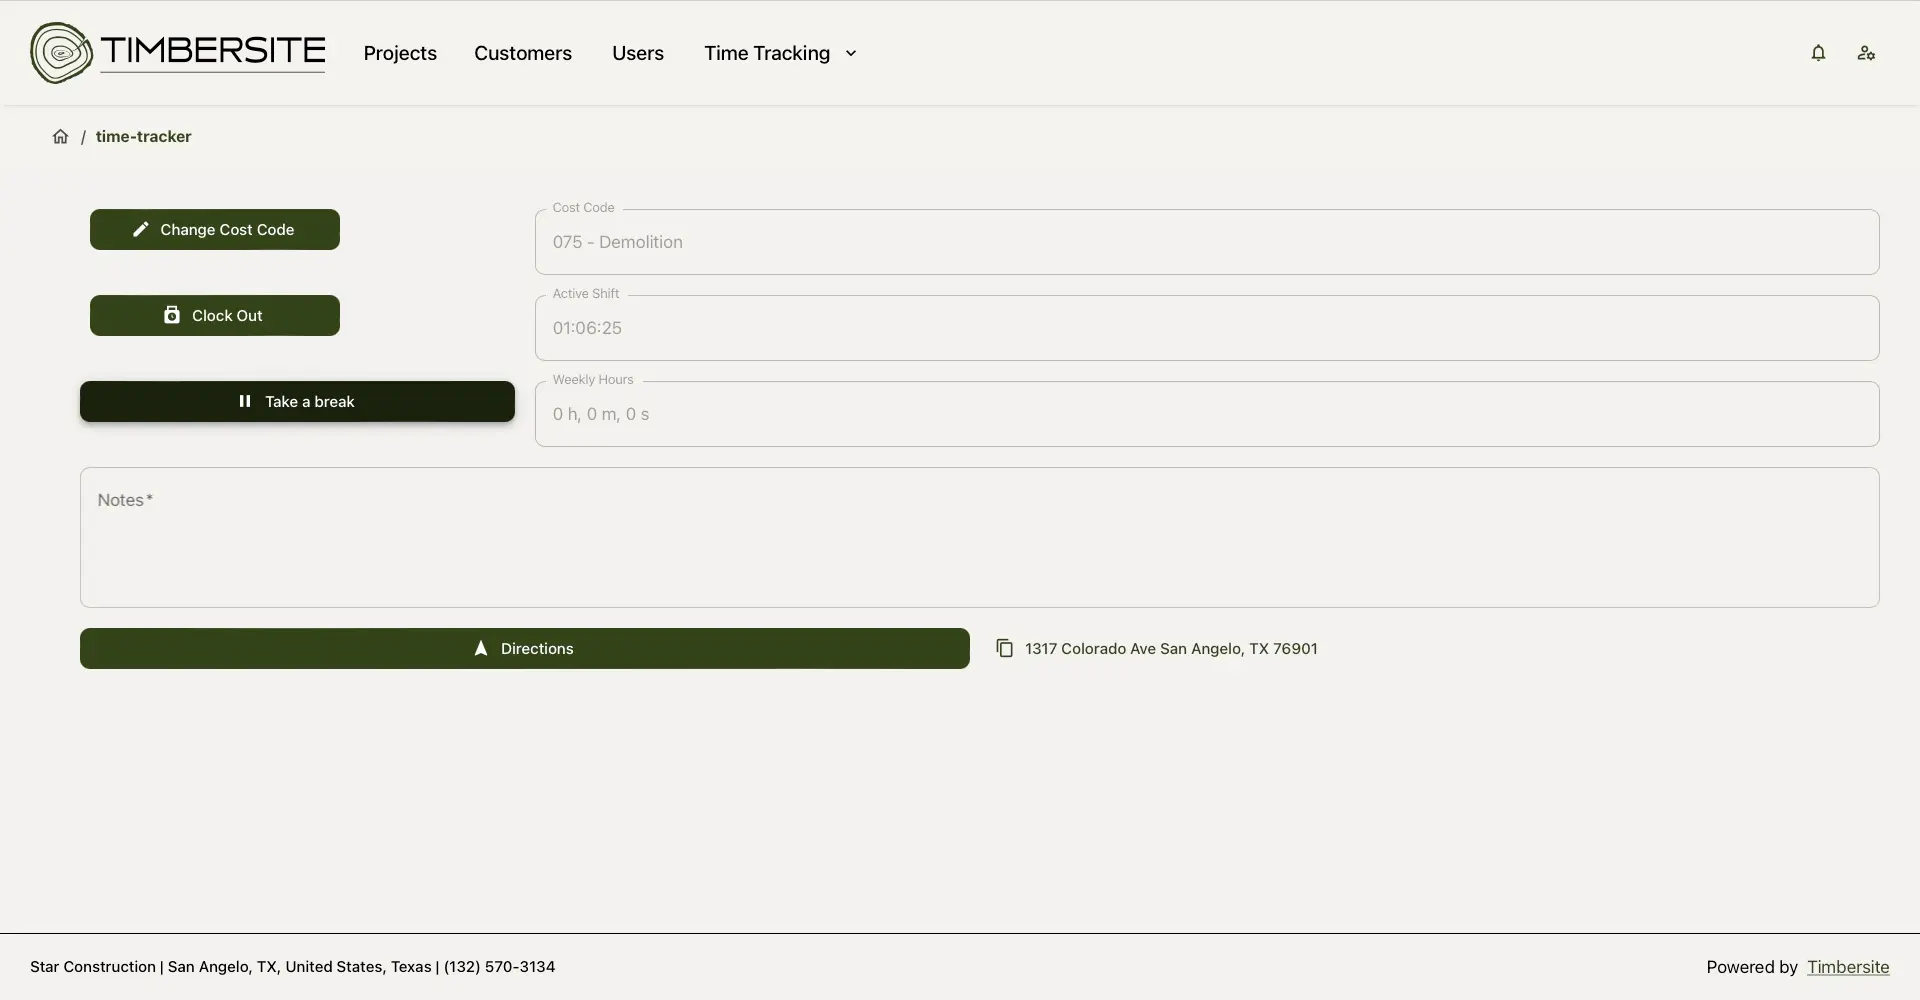Copy the job site address icon
The image size is (1920, 1000).
(1004, 649)
